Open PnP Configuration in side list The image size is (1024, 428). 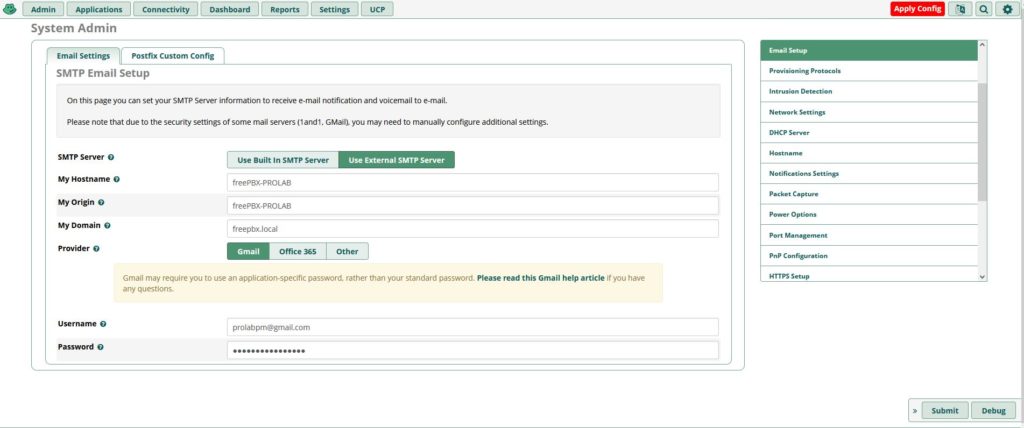[869, 255]
